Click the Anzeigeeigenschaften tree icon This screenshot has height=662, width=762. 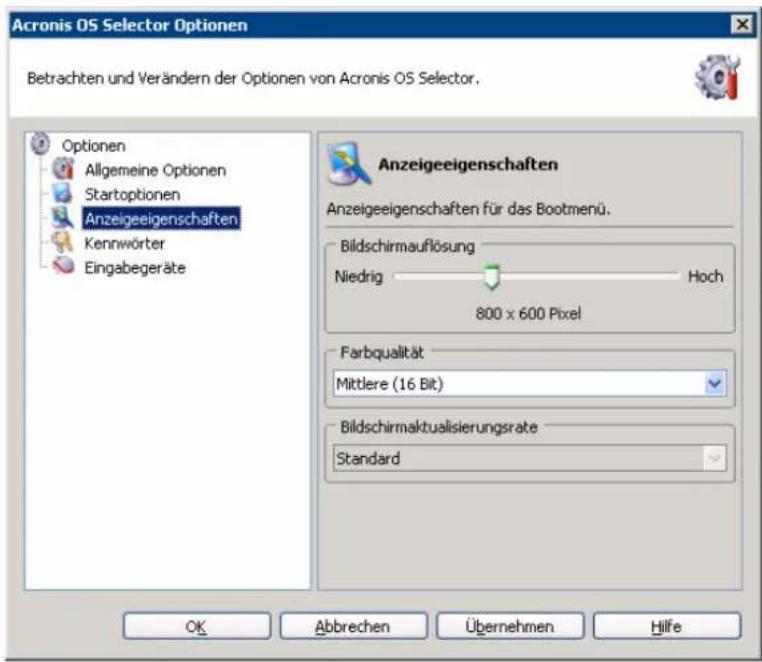pyautogui.click(x=63, y=217)
